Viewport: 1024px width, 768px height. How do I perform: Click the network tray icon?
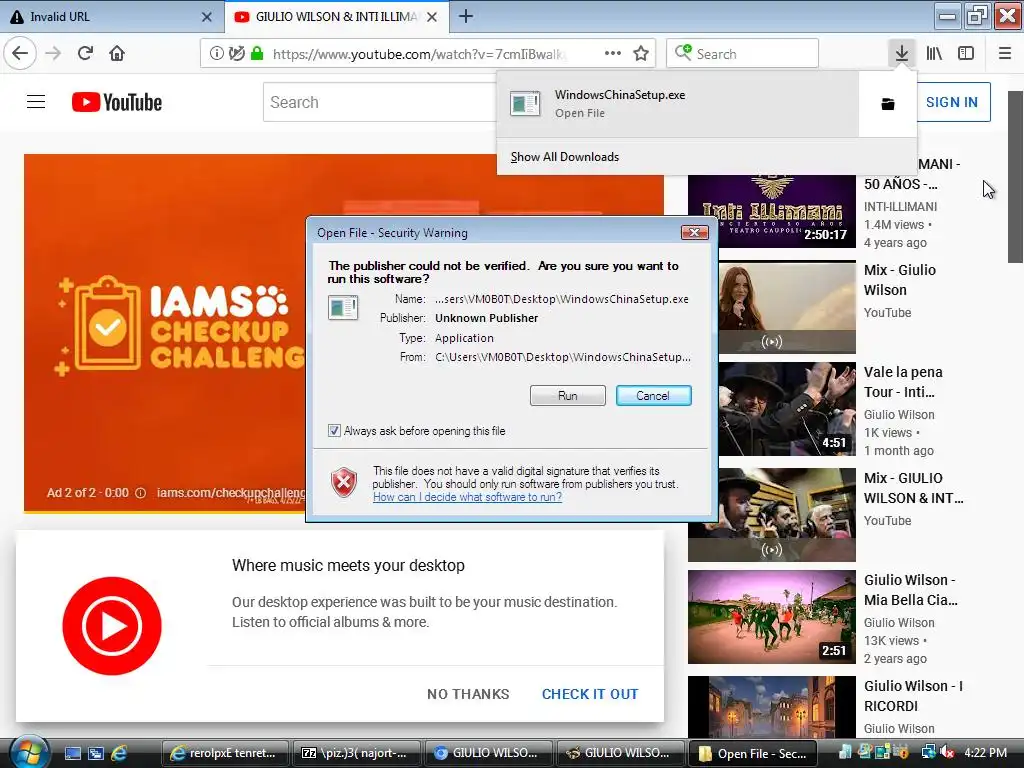[927, 752]
